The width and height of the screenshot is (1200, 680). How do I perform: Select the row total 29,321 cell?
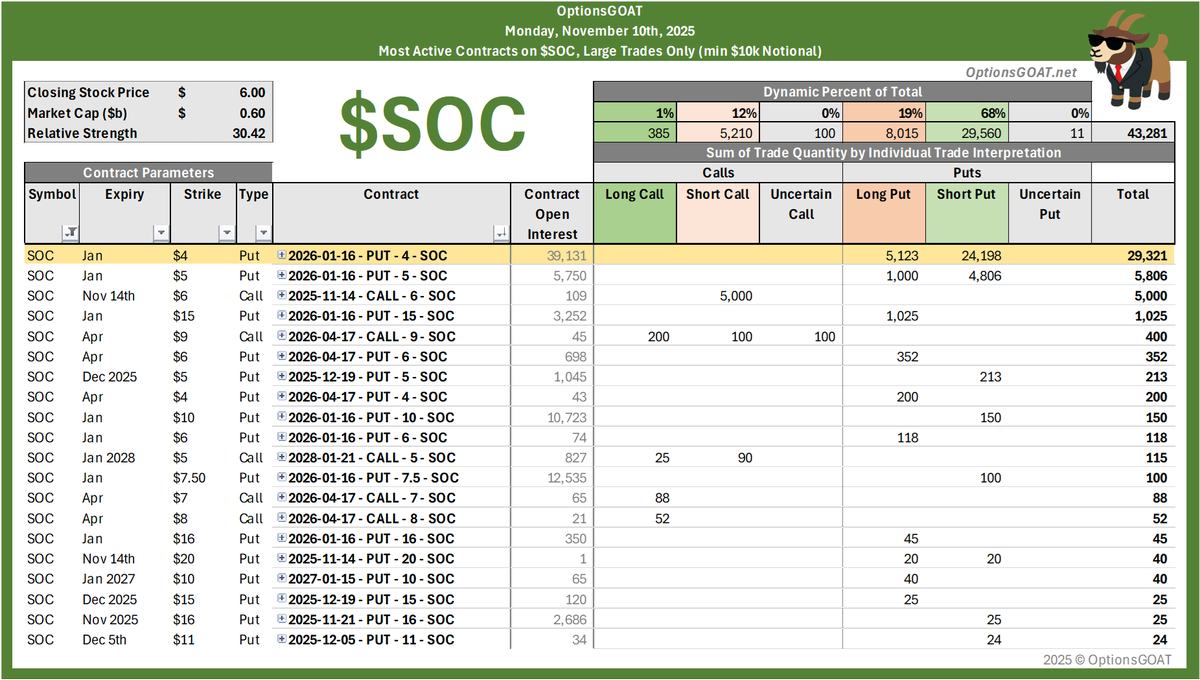pyautogui.click(x=1133, y=256)
